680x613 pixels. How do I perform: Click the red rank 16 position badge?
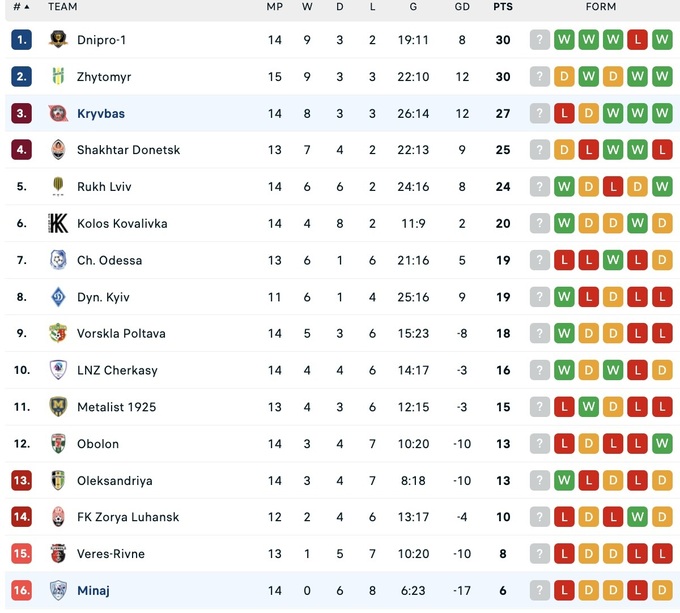point(22,590)
